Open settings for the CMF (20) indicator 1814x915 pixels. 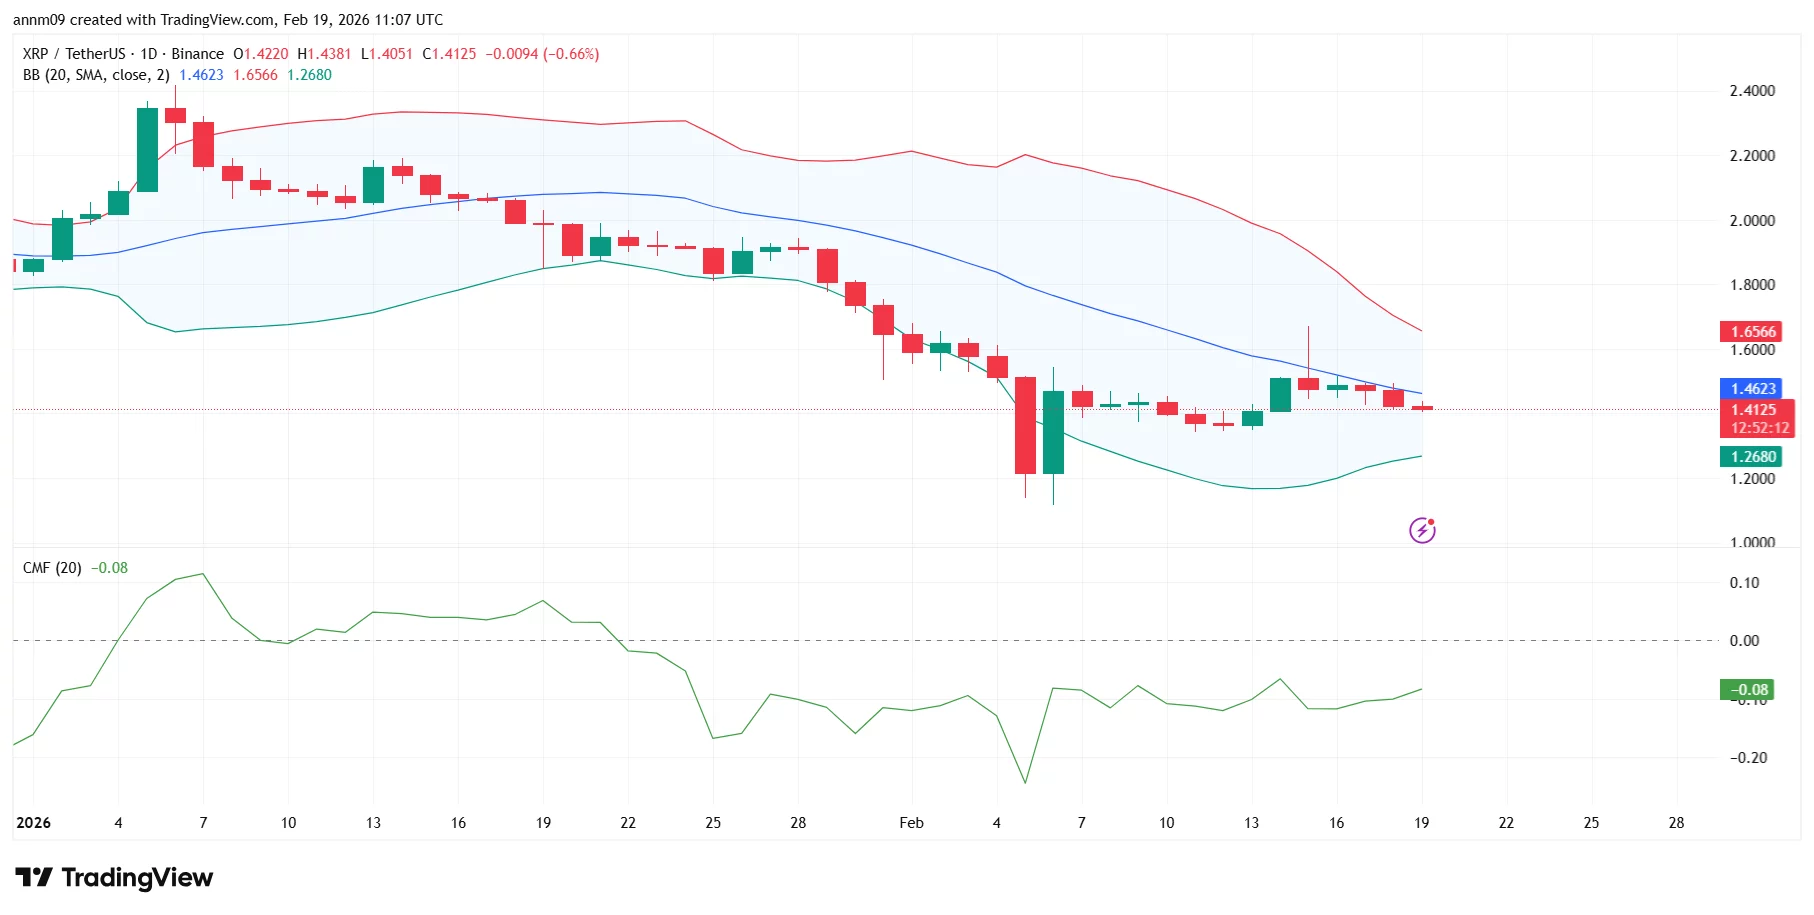(x=52, y=567)
